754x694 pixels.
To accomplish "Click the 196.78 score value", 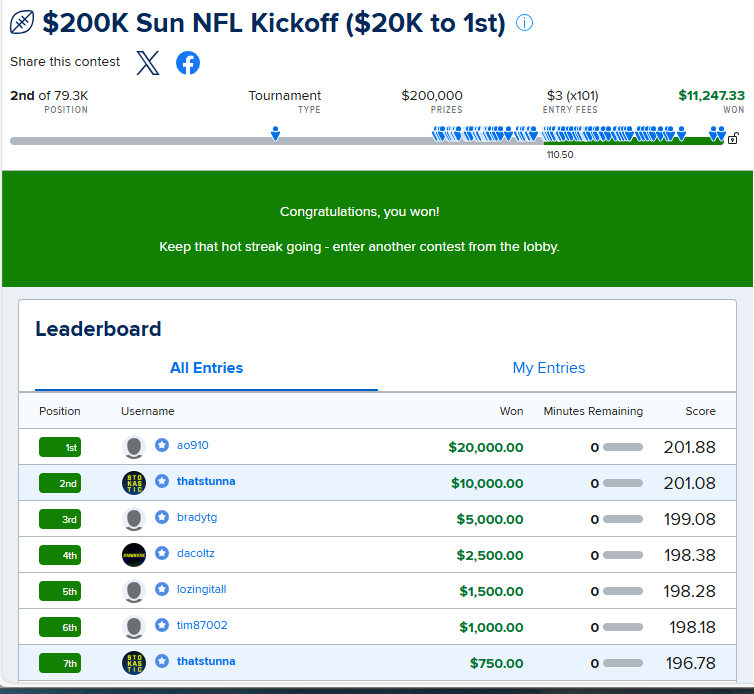I will tap(691, 663).
